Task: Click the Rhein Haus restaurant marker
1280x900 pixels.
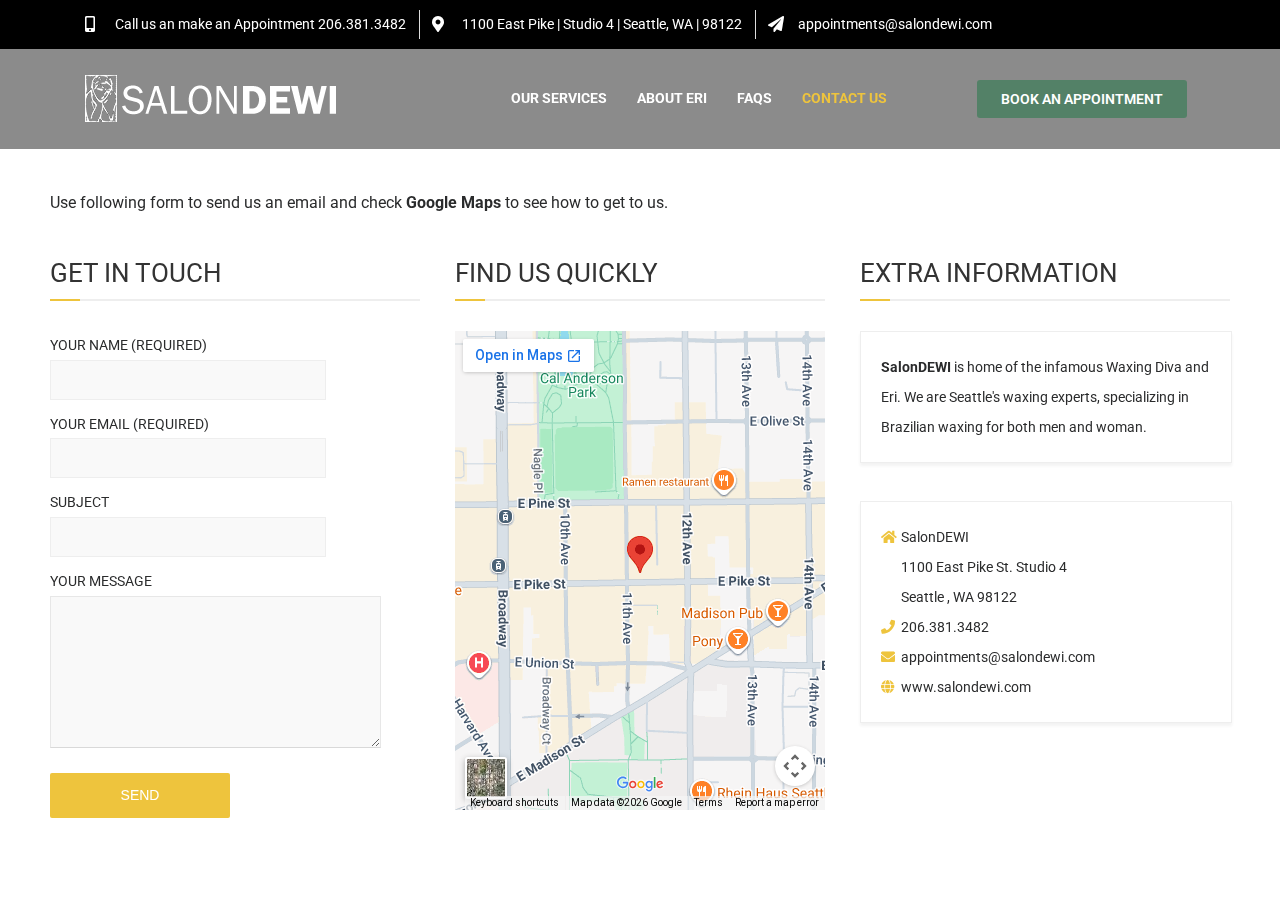Action: 702,791
